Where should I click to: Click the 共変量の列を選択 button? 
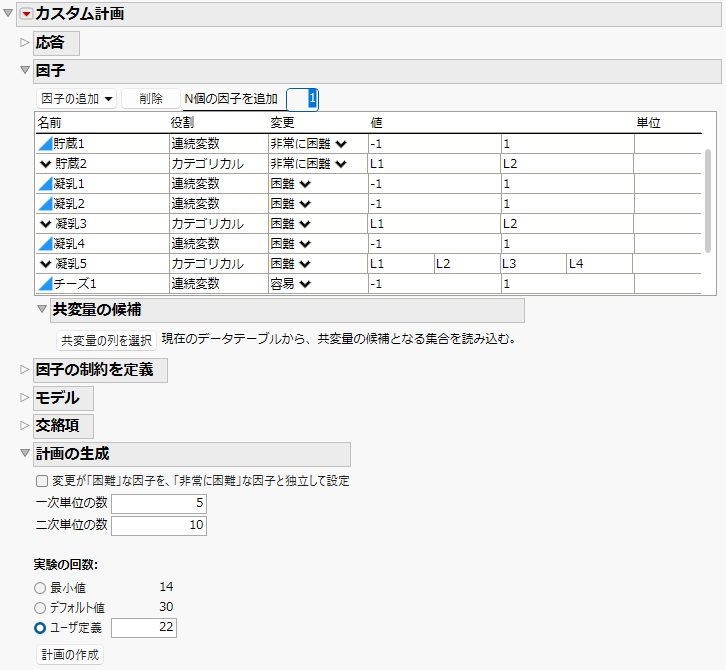point(106,340)
